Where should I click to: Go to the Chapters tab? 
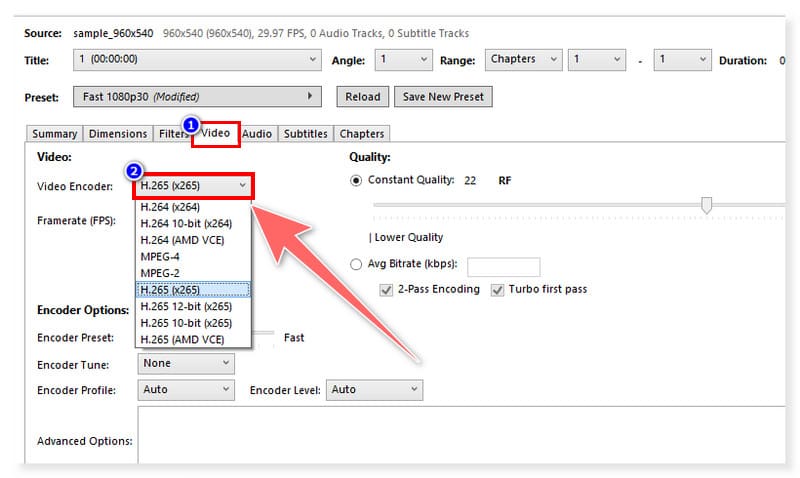[x=361, y=134]
